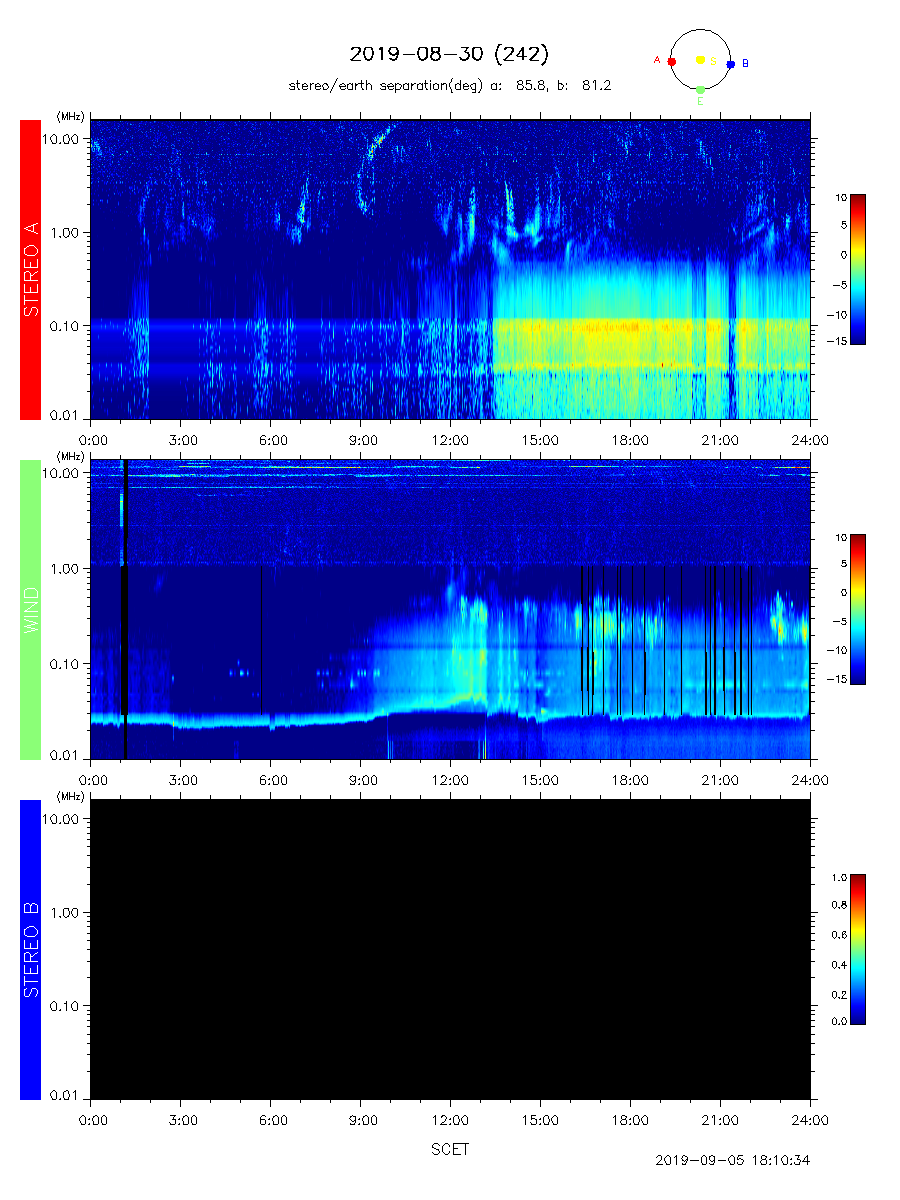Click the STEREO B 0.0–1.0 color scale

coord(858,950)
